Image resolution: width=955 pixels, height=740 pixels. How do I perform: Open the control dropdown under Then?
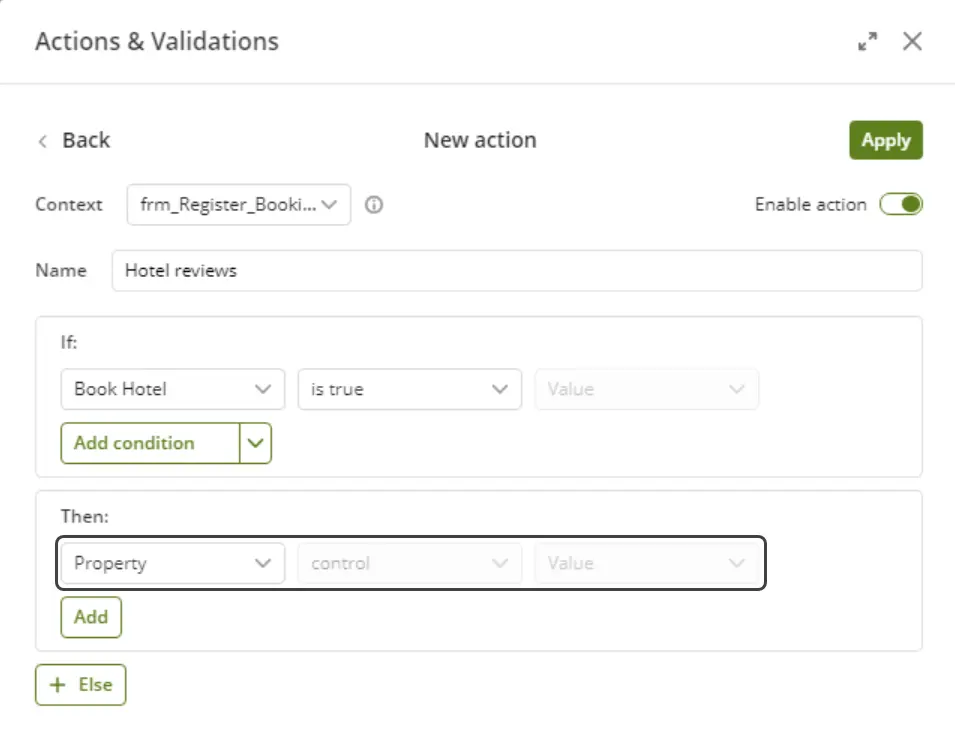click(x=409, y=563)
